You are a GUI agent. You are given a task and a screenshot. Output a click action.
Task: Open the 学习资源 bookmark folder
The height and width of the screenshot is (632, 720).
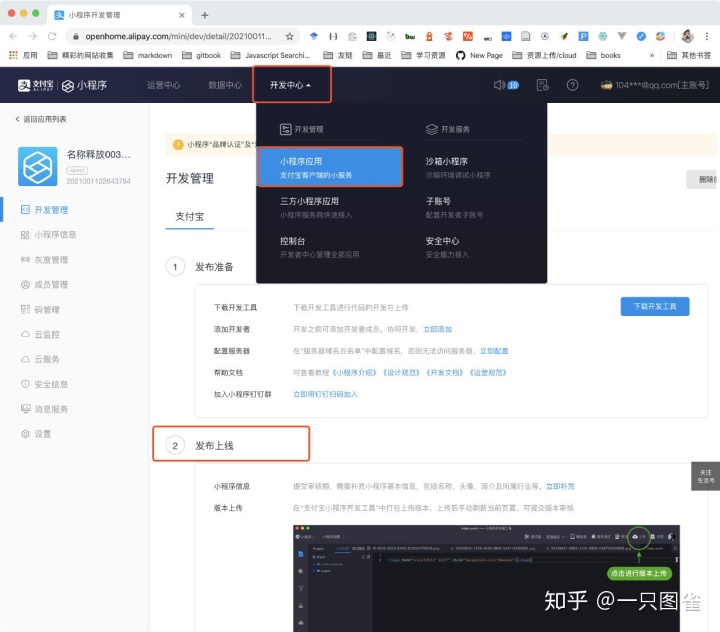coord(423,55)
